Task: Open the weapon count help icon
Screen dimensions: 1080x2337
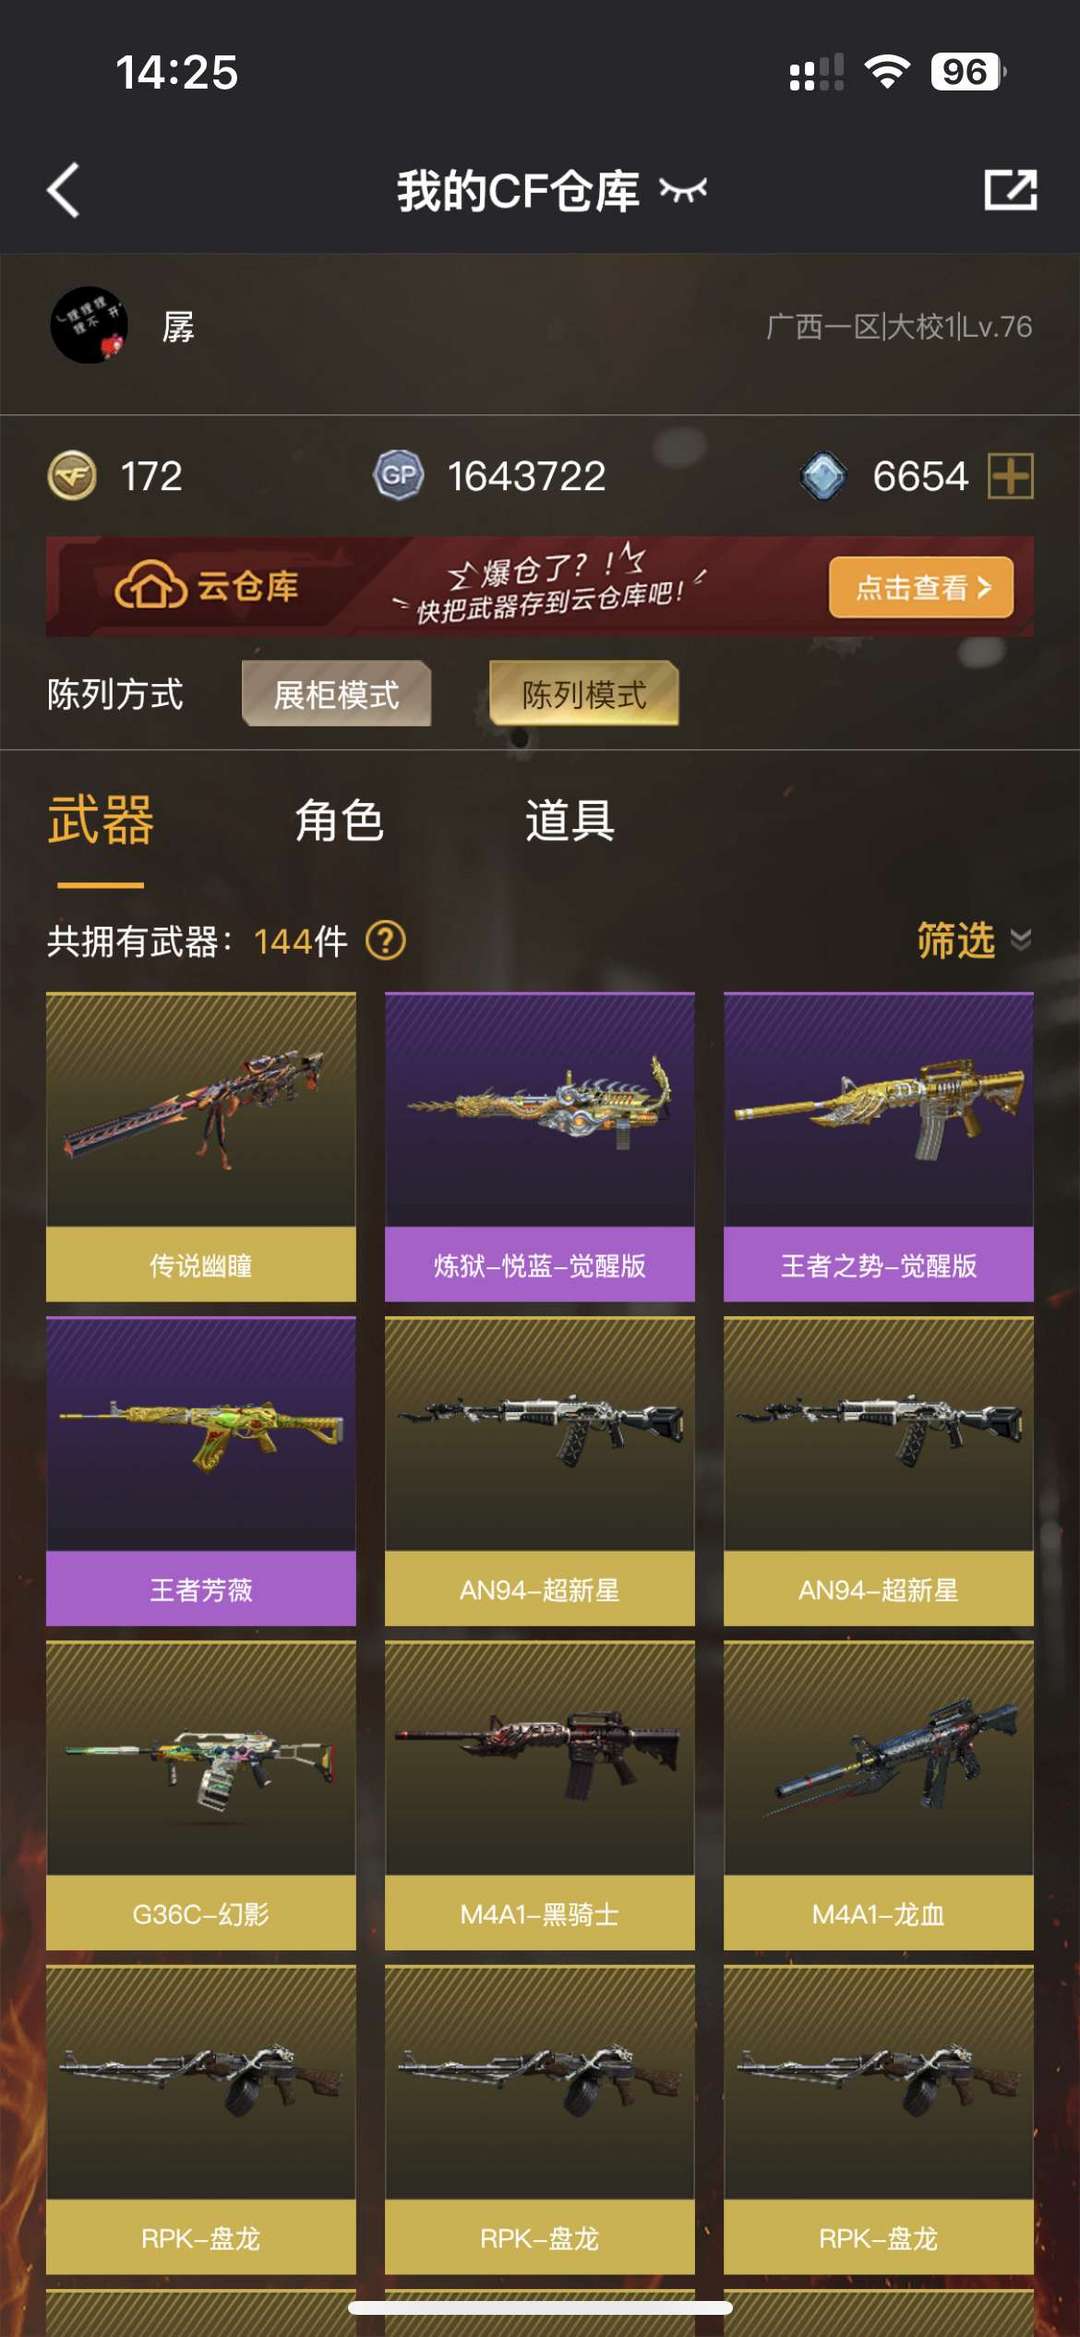Action: [386, 940]
